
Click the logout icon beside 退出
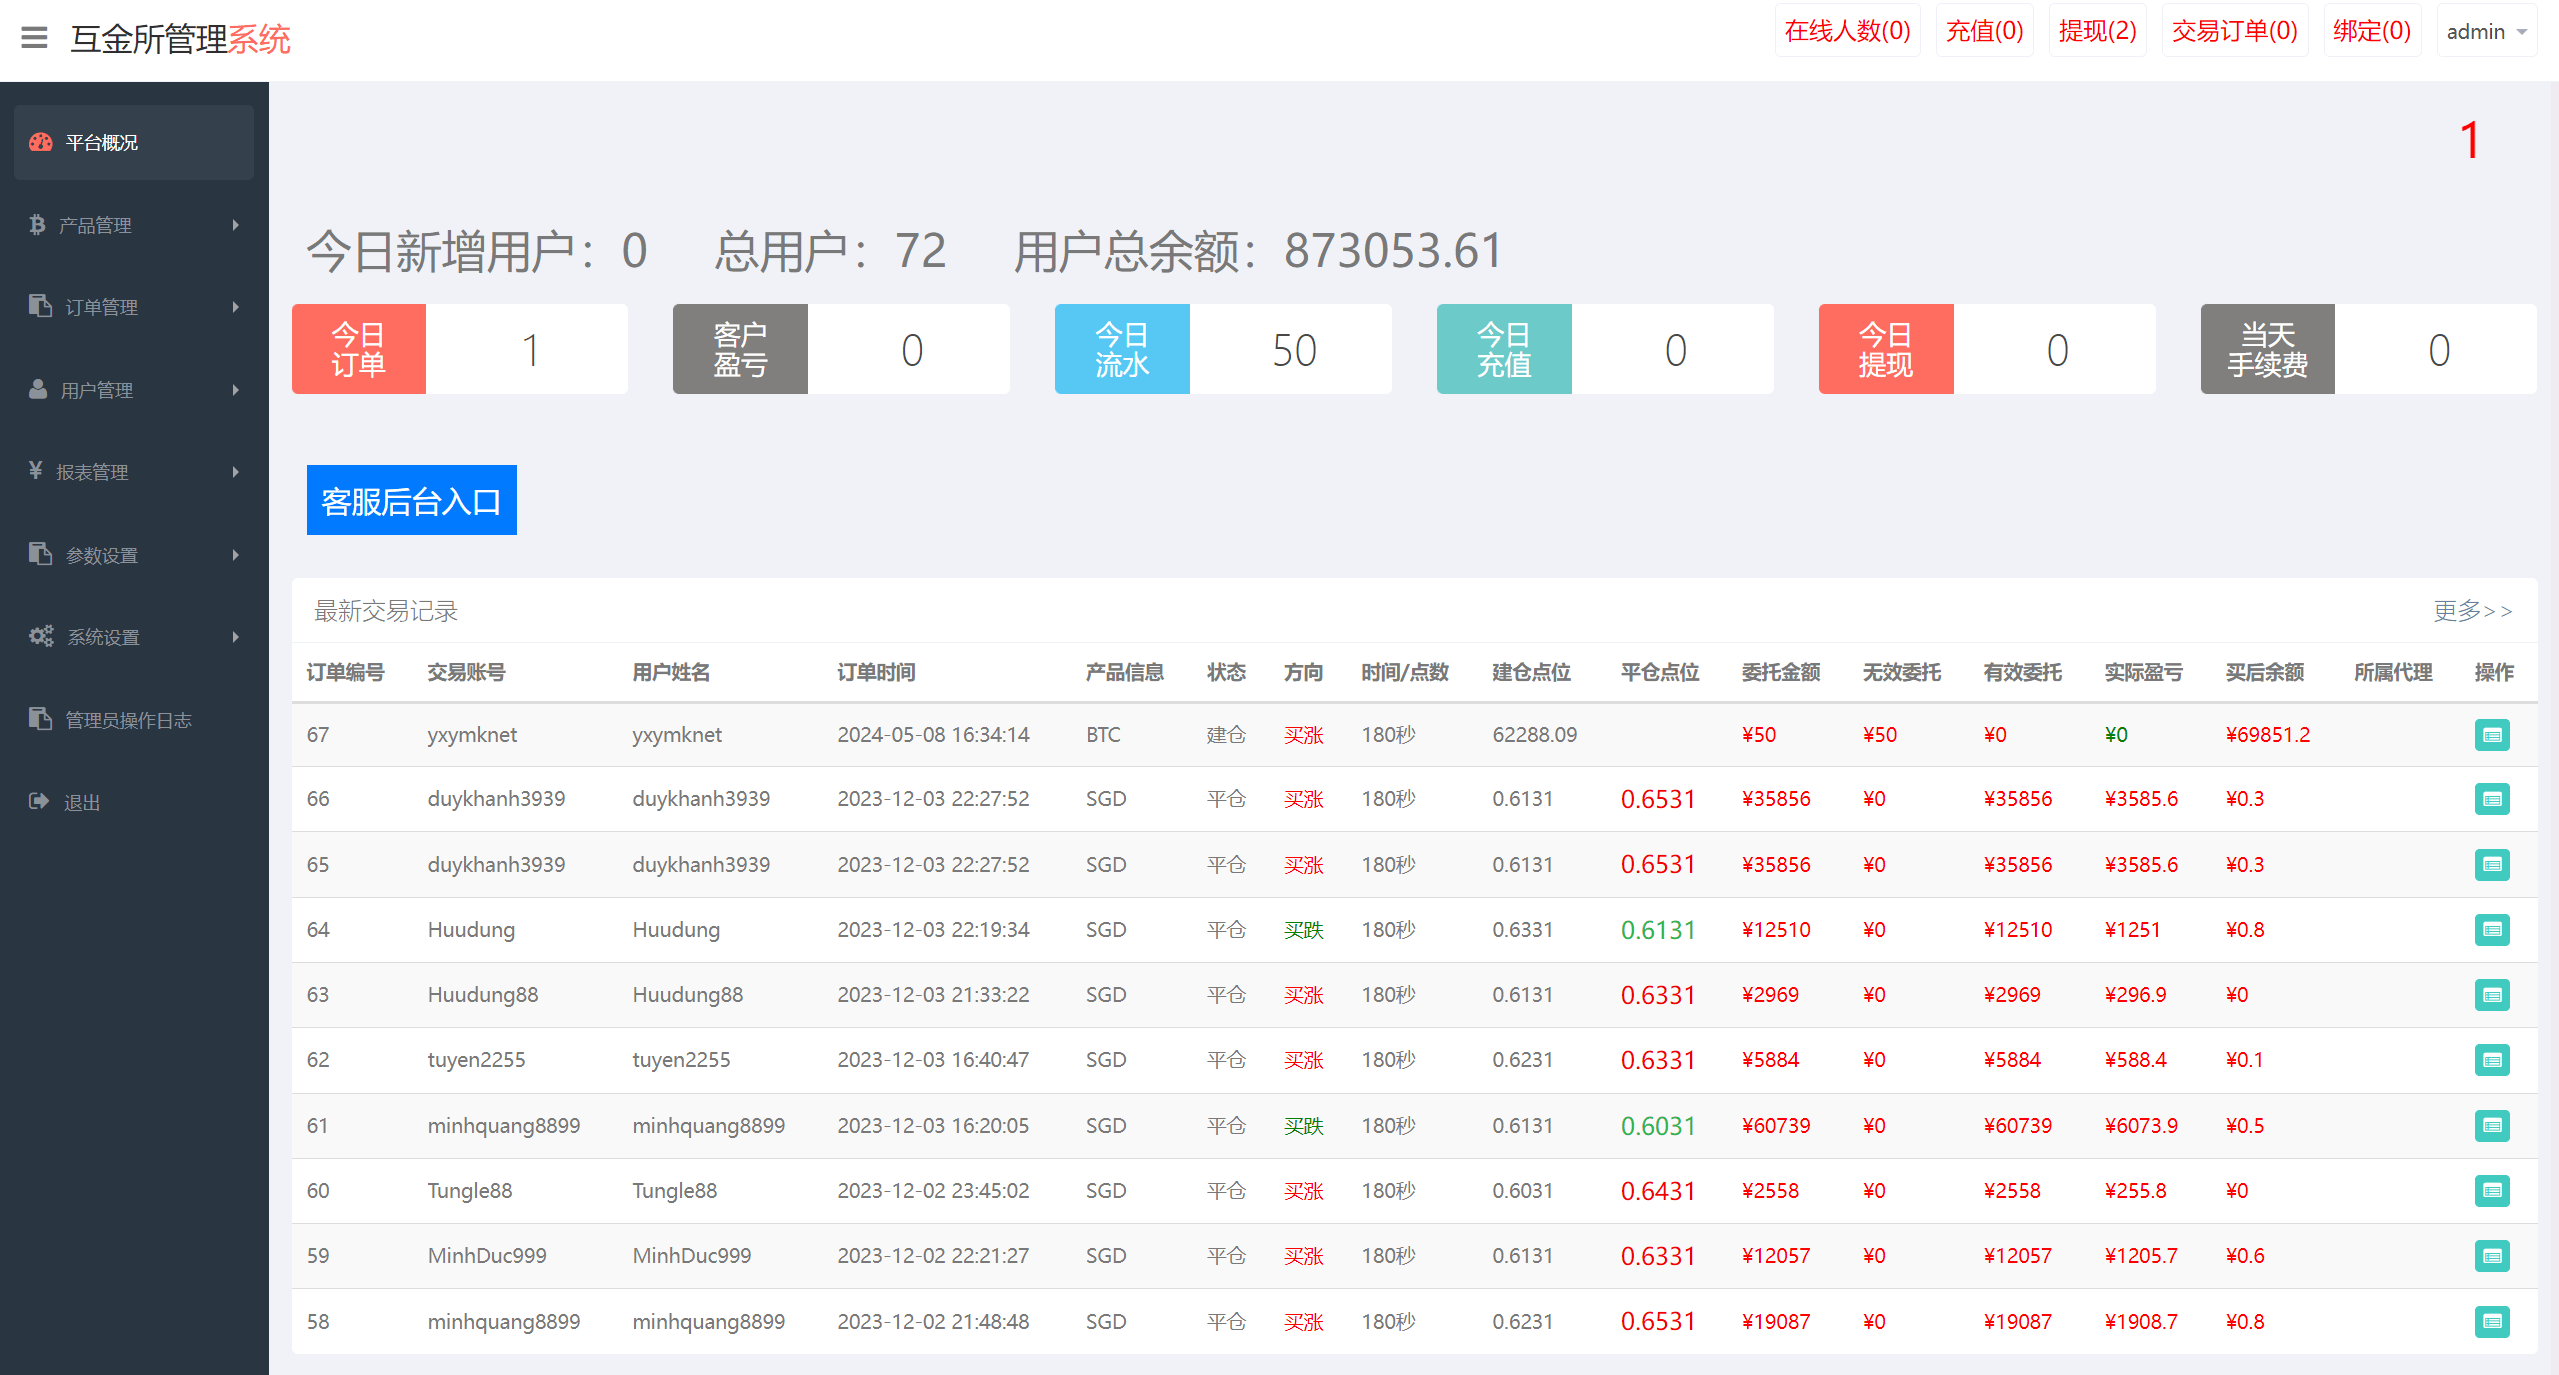click(39, 802)
